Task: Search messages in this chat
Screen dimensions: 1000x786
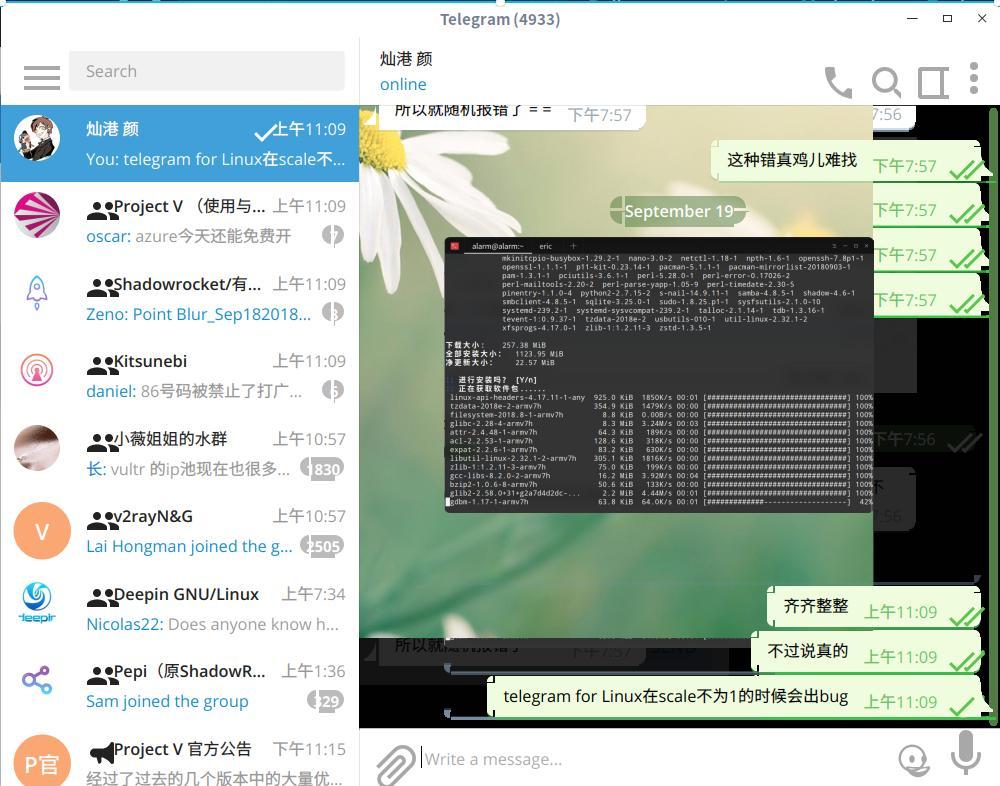Action: [x=886, y=82]
